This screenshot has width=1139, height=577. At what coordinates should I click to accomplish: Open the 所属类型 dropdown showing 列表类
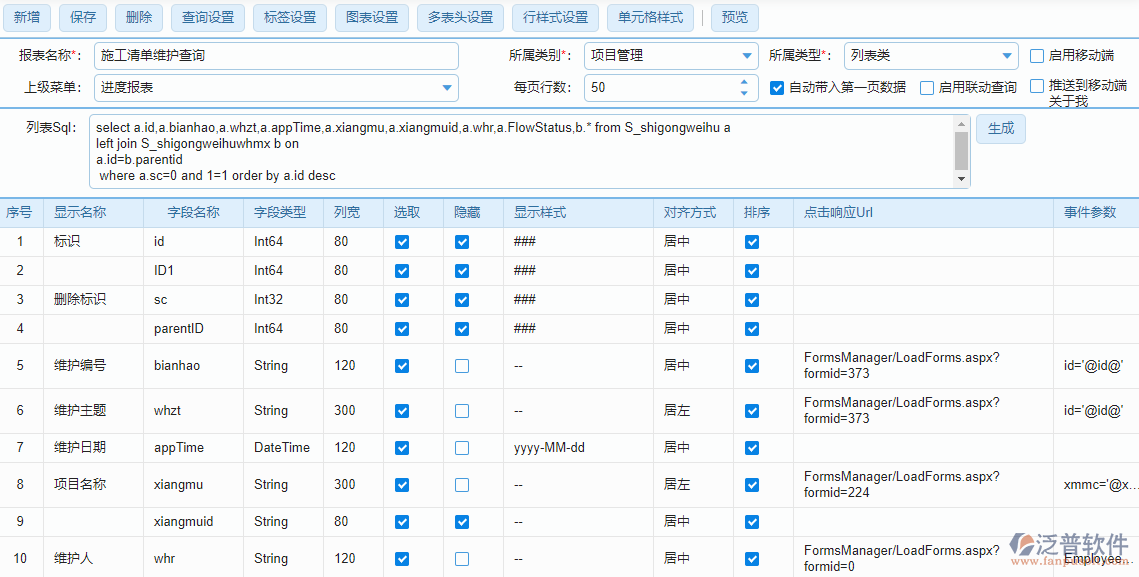pyautogui.click(x=1006, y=55)
